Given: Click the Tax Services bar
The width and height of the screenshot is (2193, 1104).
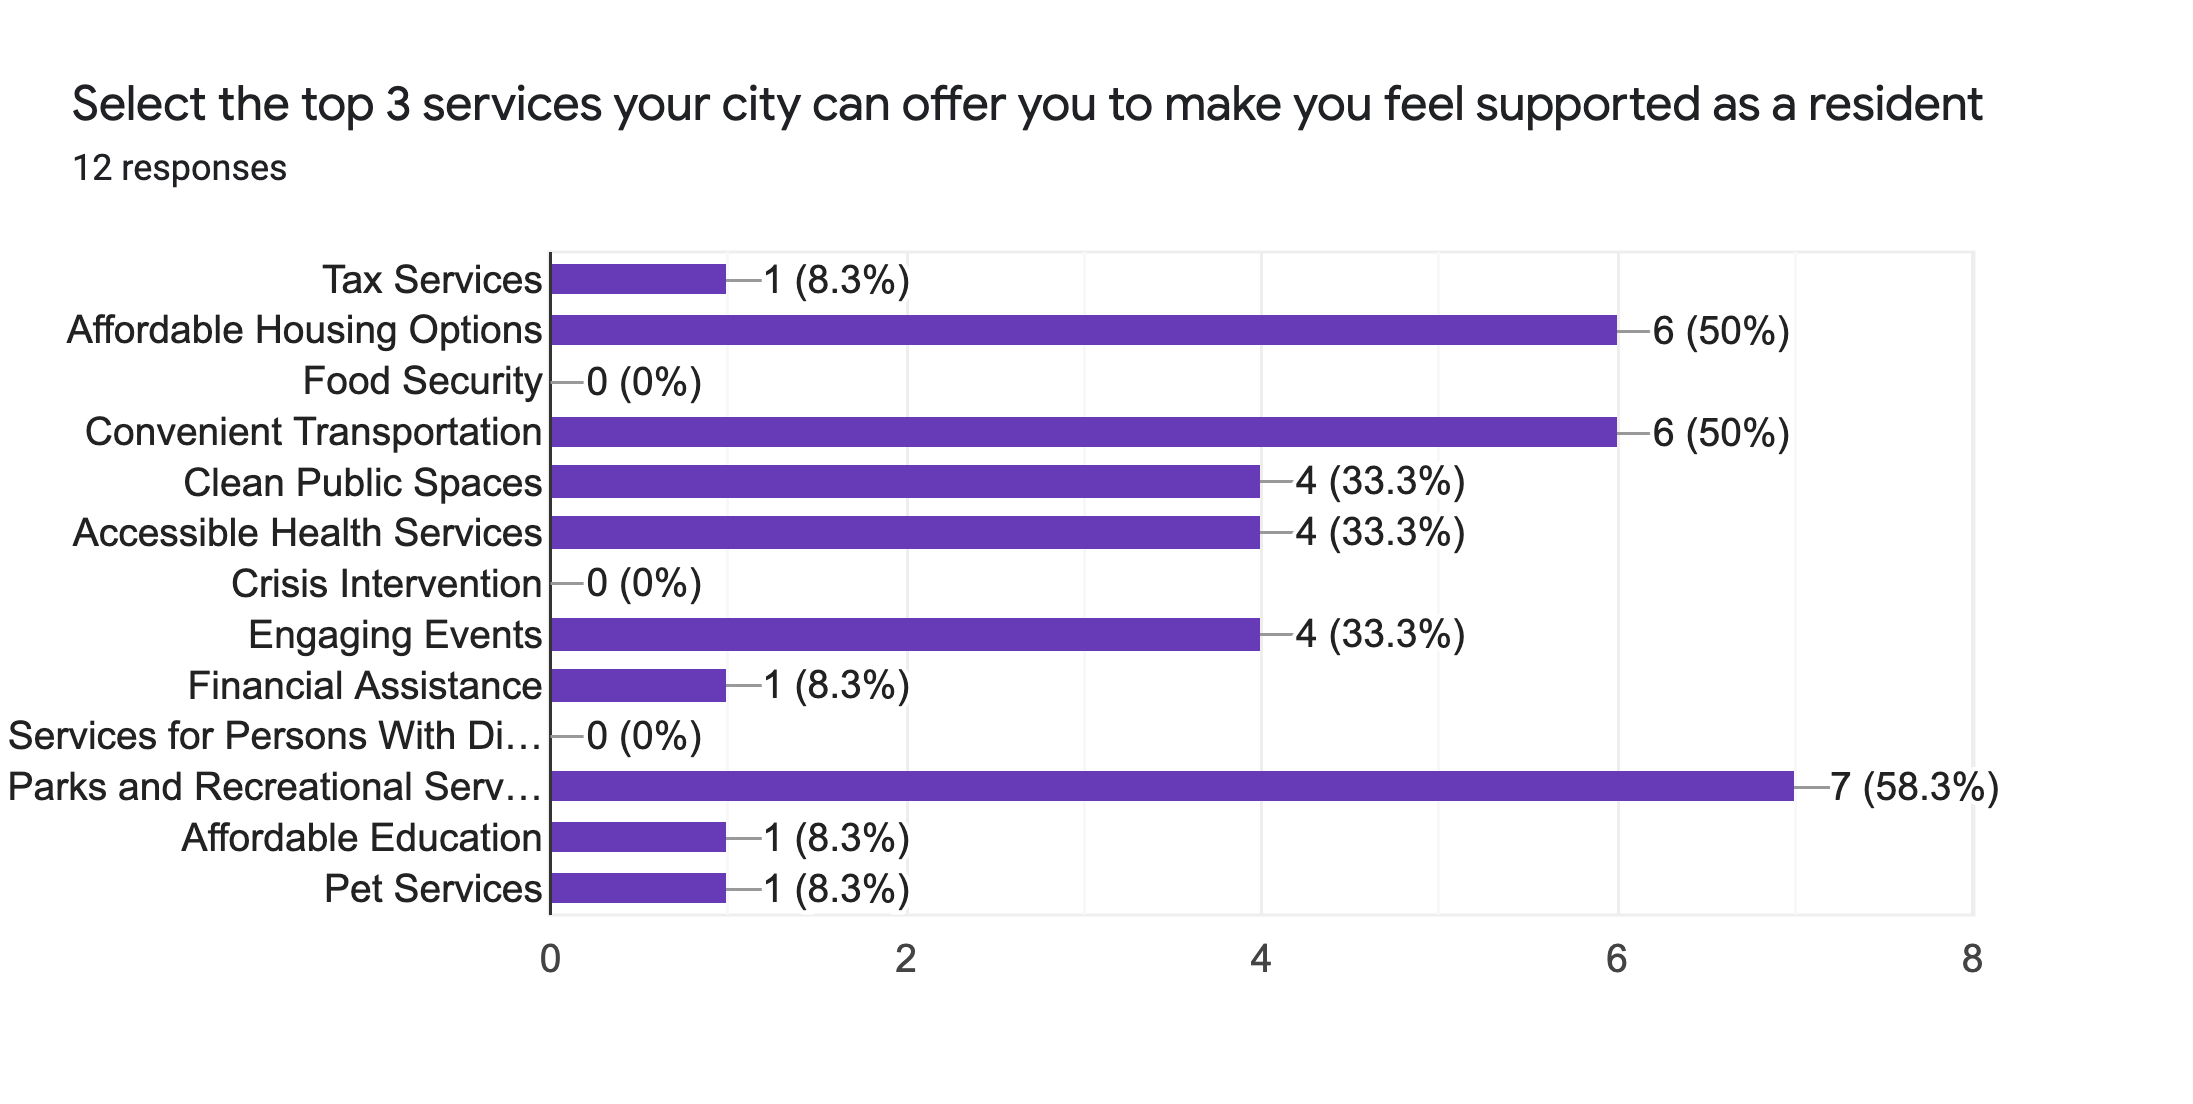Looking at the screenshot, I should click(639, 279).
